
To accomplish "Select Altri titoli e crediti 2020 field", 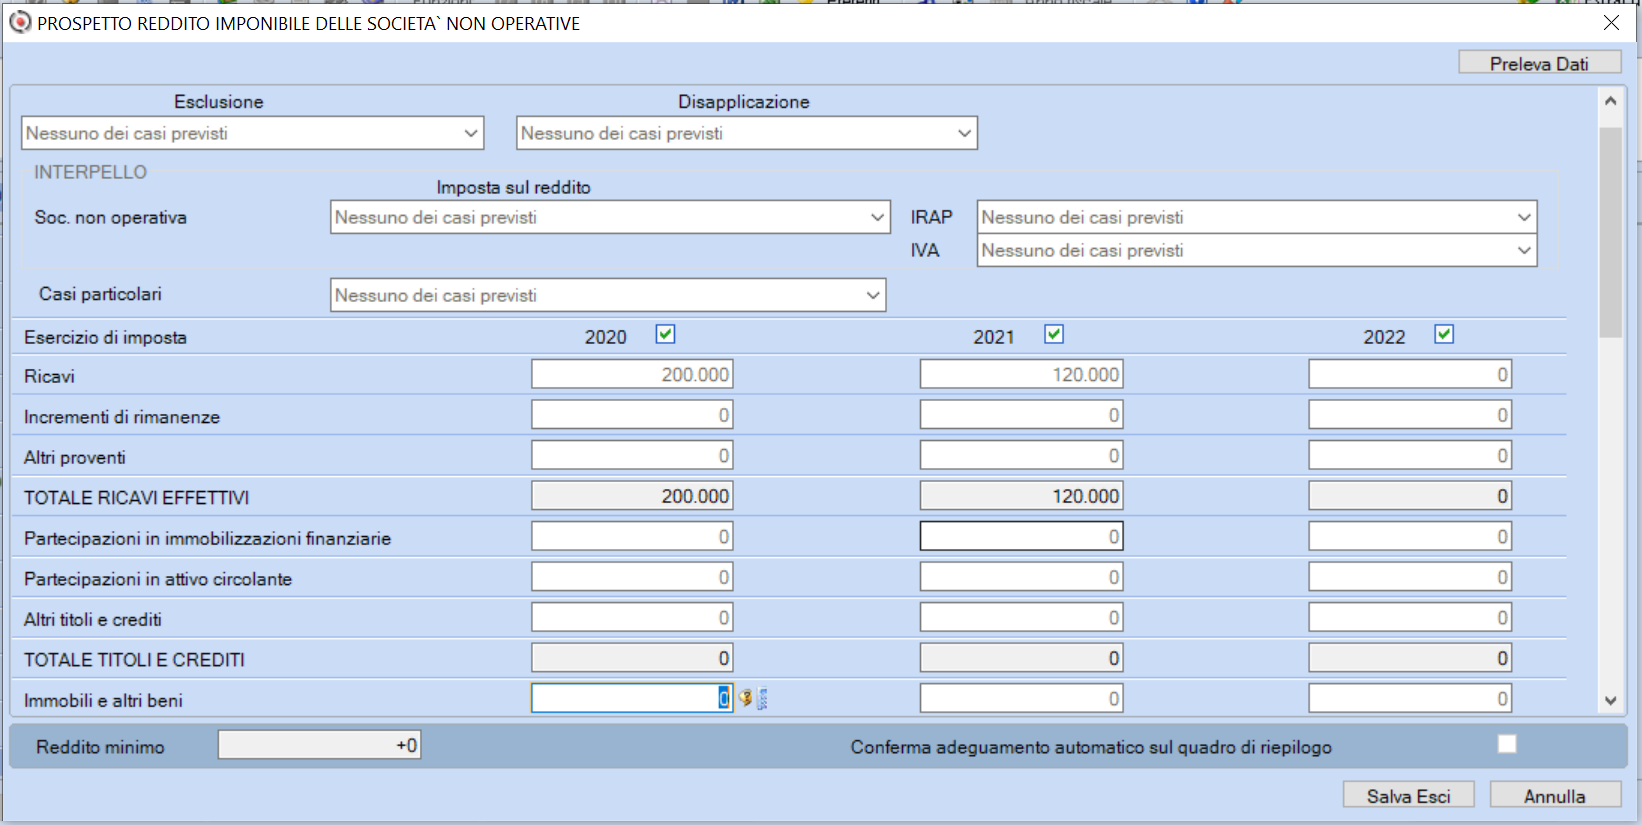I will pos(632,617).
